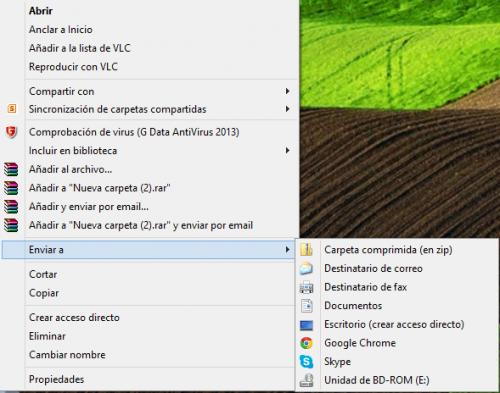Click the fax machine icon

[x=306, y=287]
